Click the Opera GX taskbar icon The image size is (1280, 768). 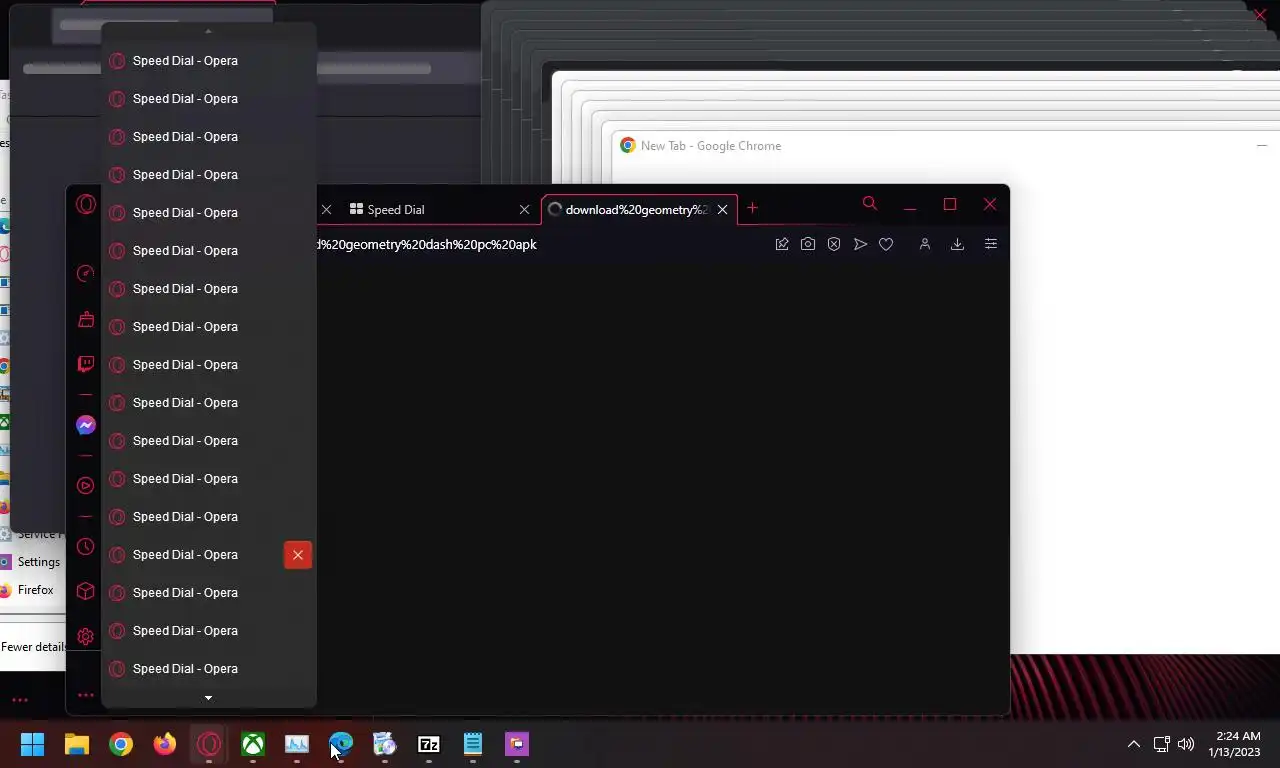209,744
